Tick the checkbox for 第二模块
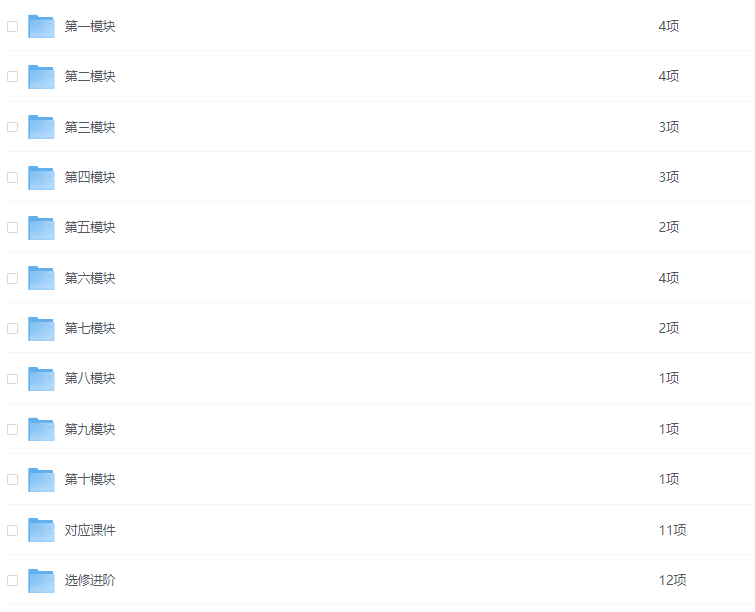 point(13,77)
